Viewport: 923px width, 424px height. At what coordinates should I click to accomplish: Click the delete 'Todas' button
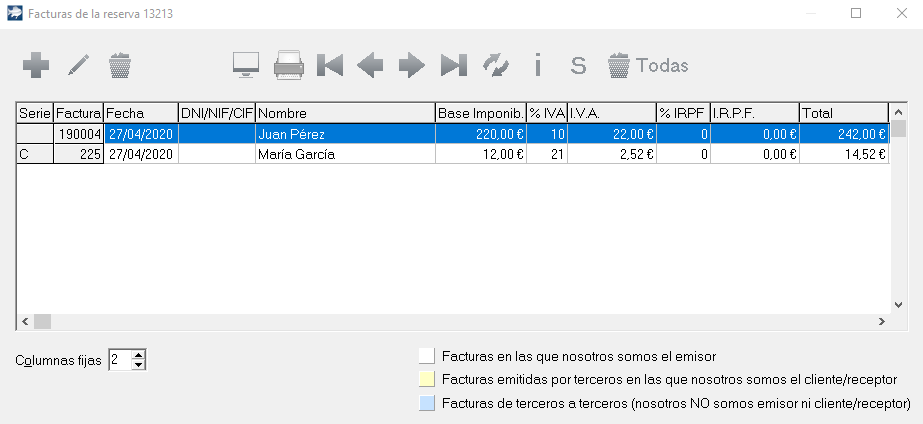tap(648, 66)
